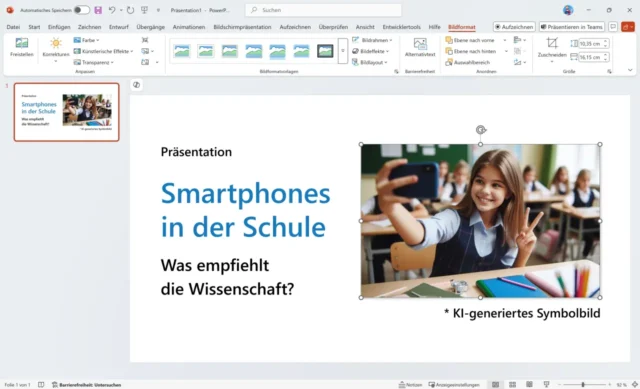The image size is (640, 389).
Task: Switch to the Start tab
Action: (34, 27)
